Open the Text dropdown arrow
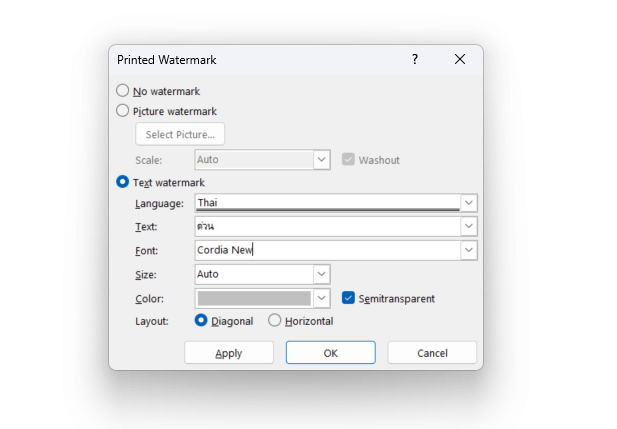 pos(469,226)
